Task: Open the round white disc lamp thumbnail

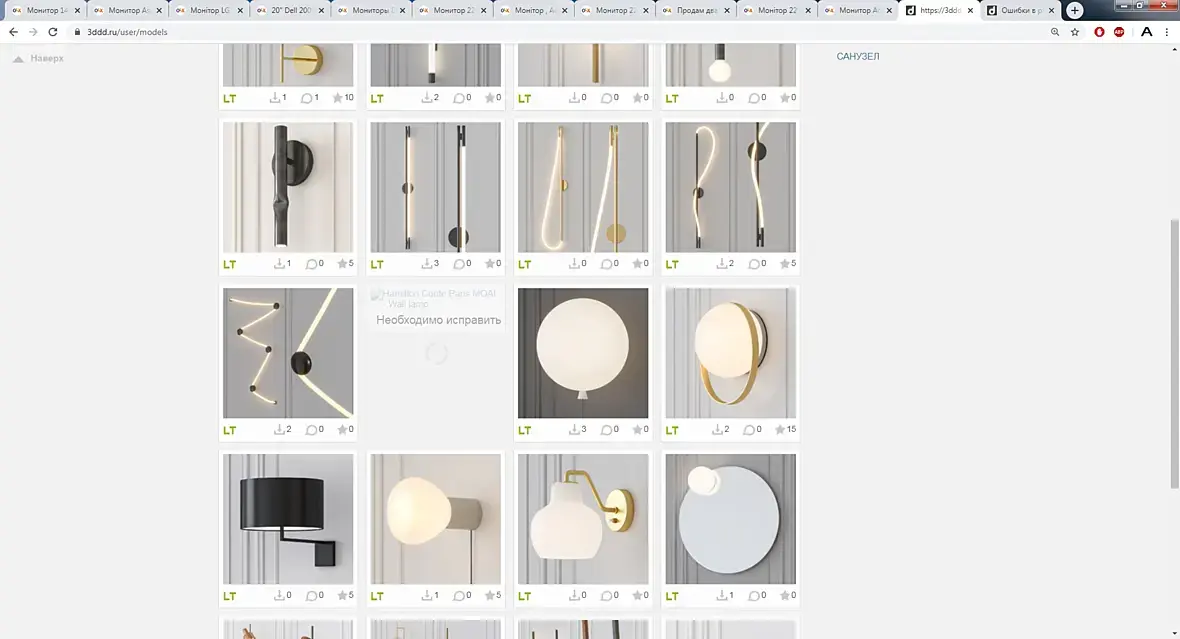Action: [730, 519]
